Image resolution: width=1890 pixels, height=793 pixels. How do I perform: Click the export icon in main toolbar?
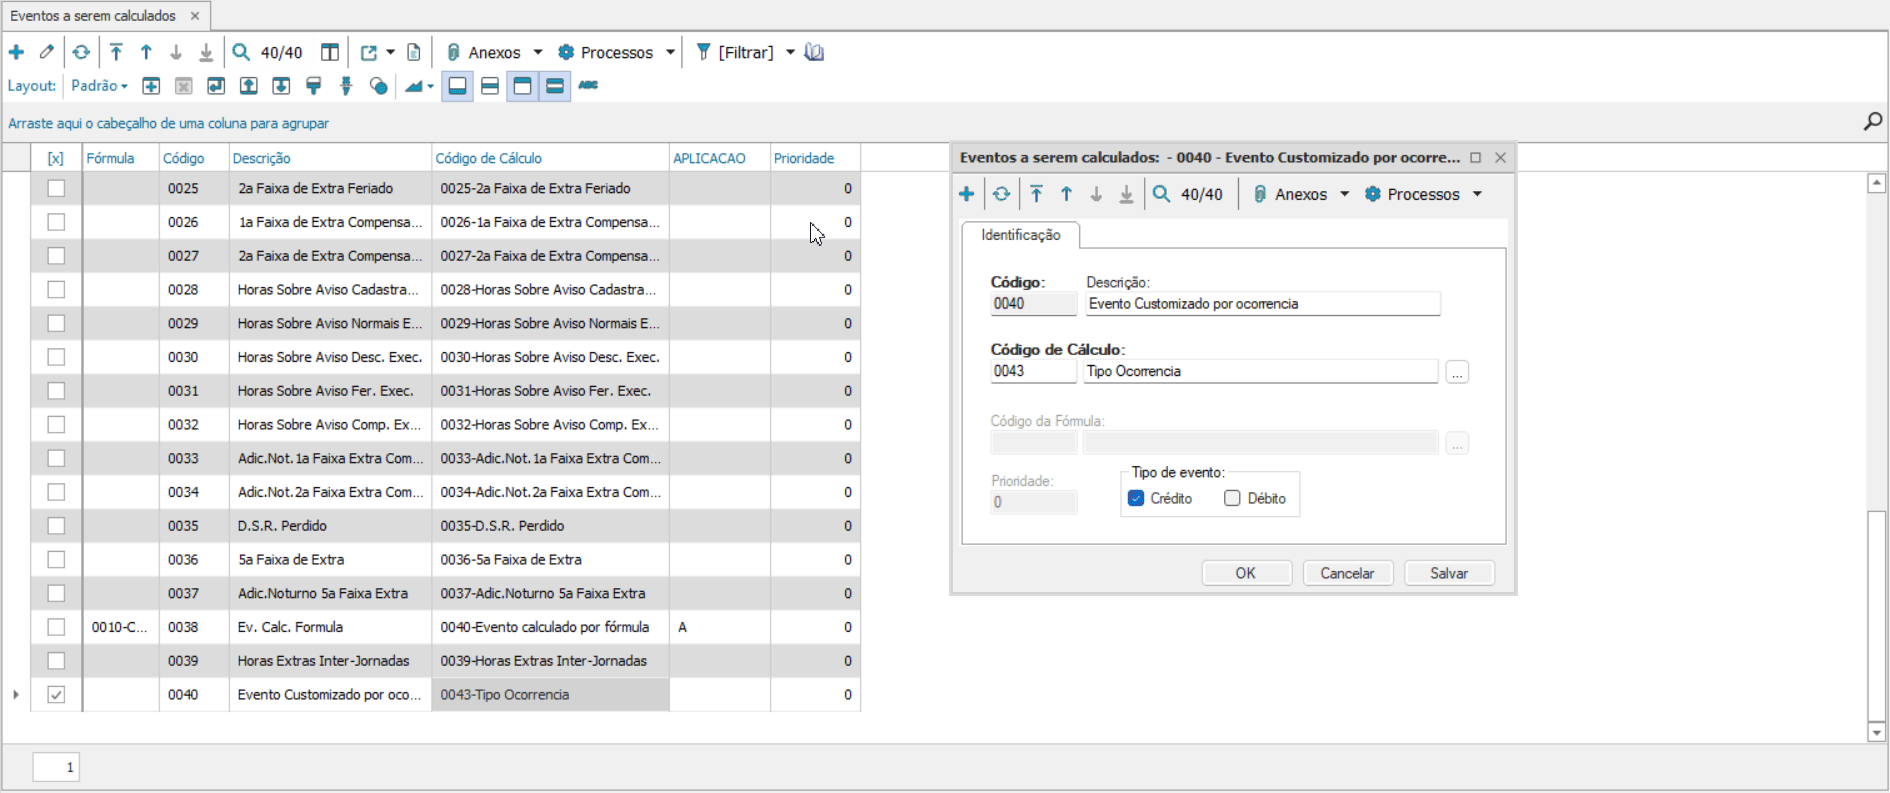(369, 52)
